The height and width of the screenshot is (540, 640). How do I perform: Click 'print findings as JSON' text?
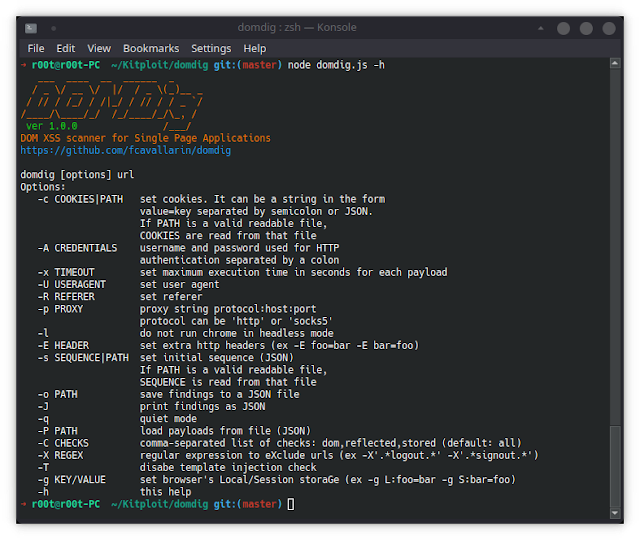(202, 407)
